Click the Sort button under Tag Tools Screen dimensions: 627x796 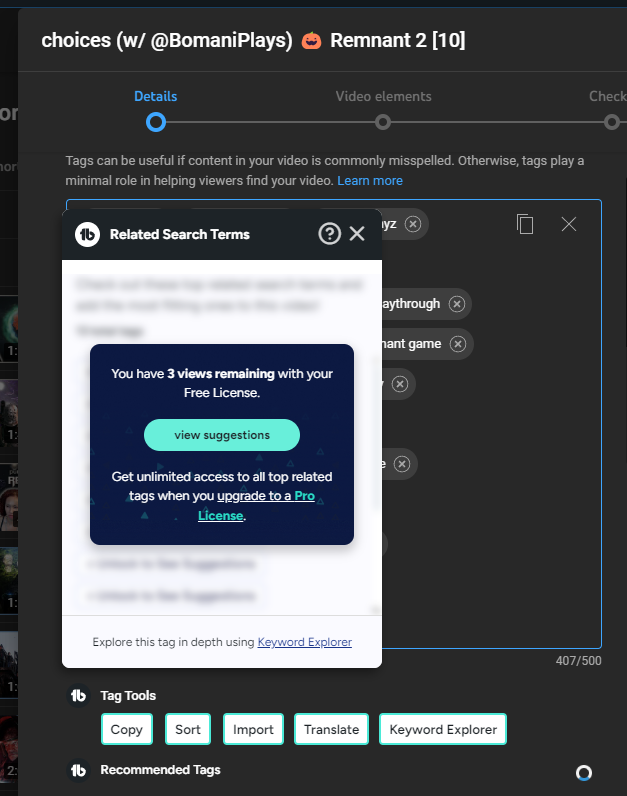click(188, 729)
